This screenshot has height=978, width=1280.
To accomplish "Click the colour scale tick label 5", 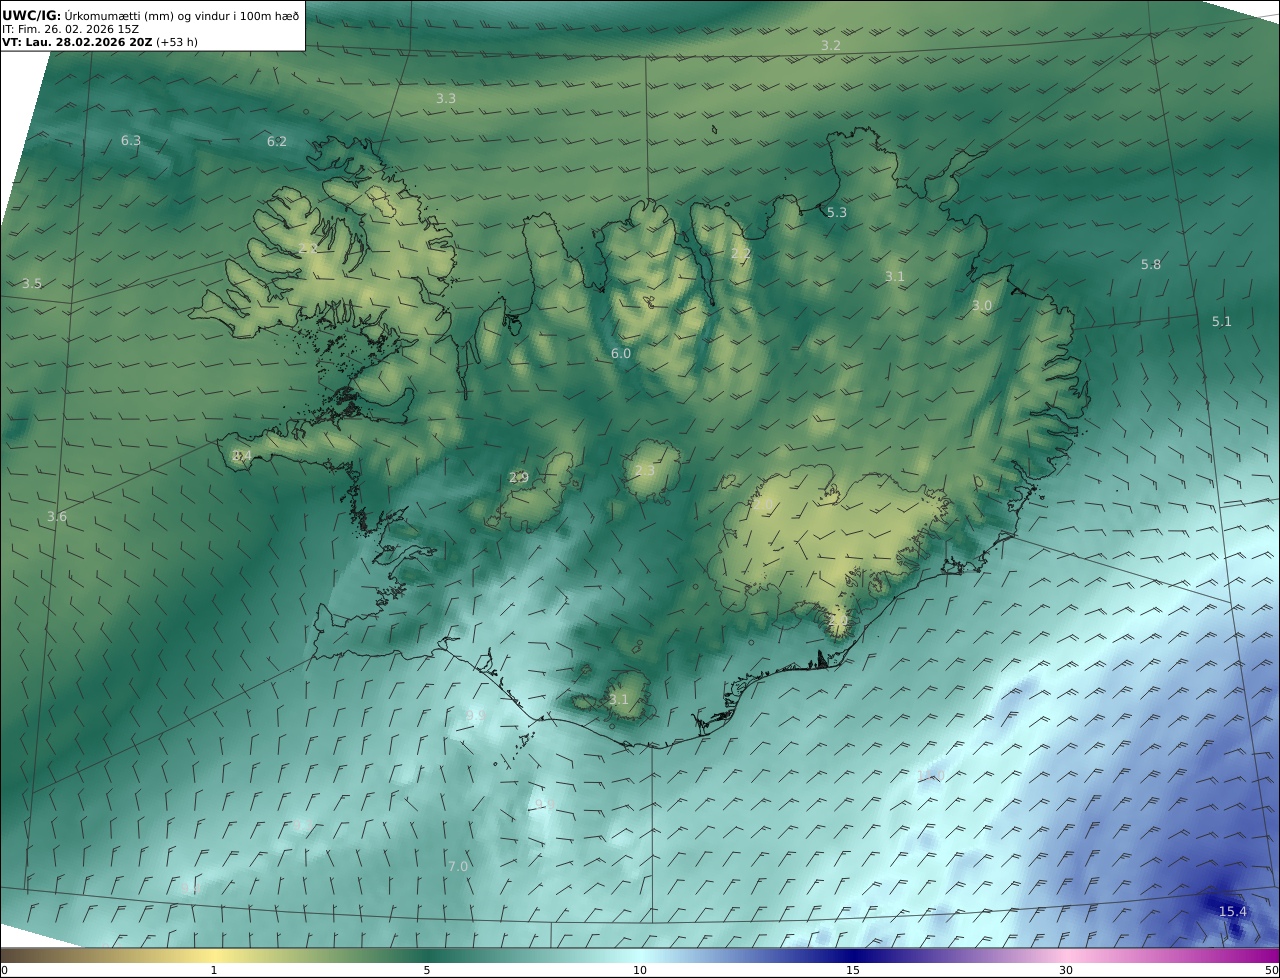I will pos(427,970).
